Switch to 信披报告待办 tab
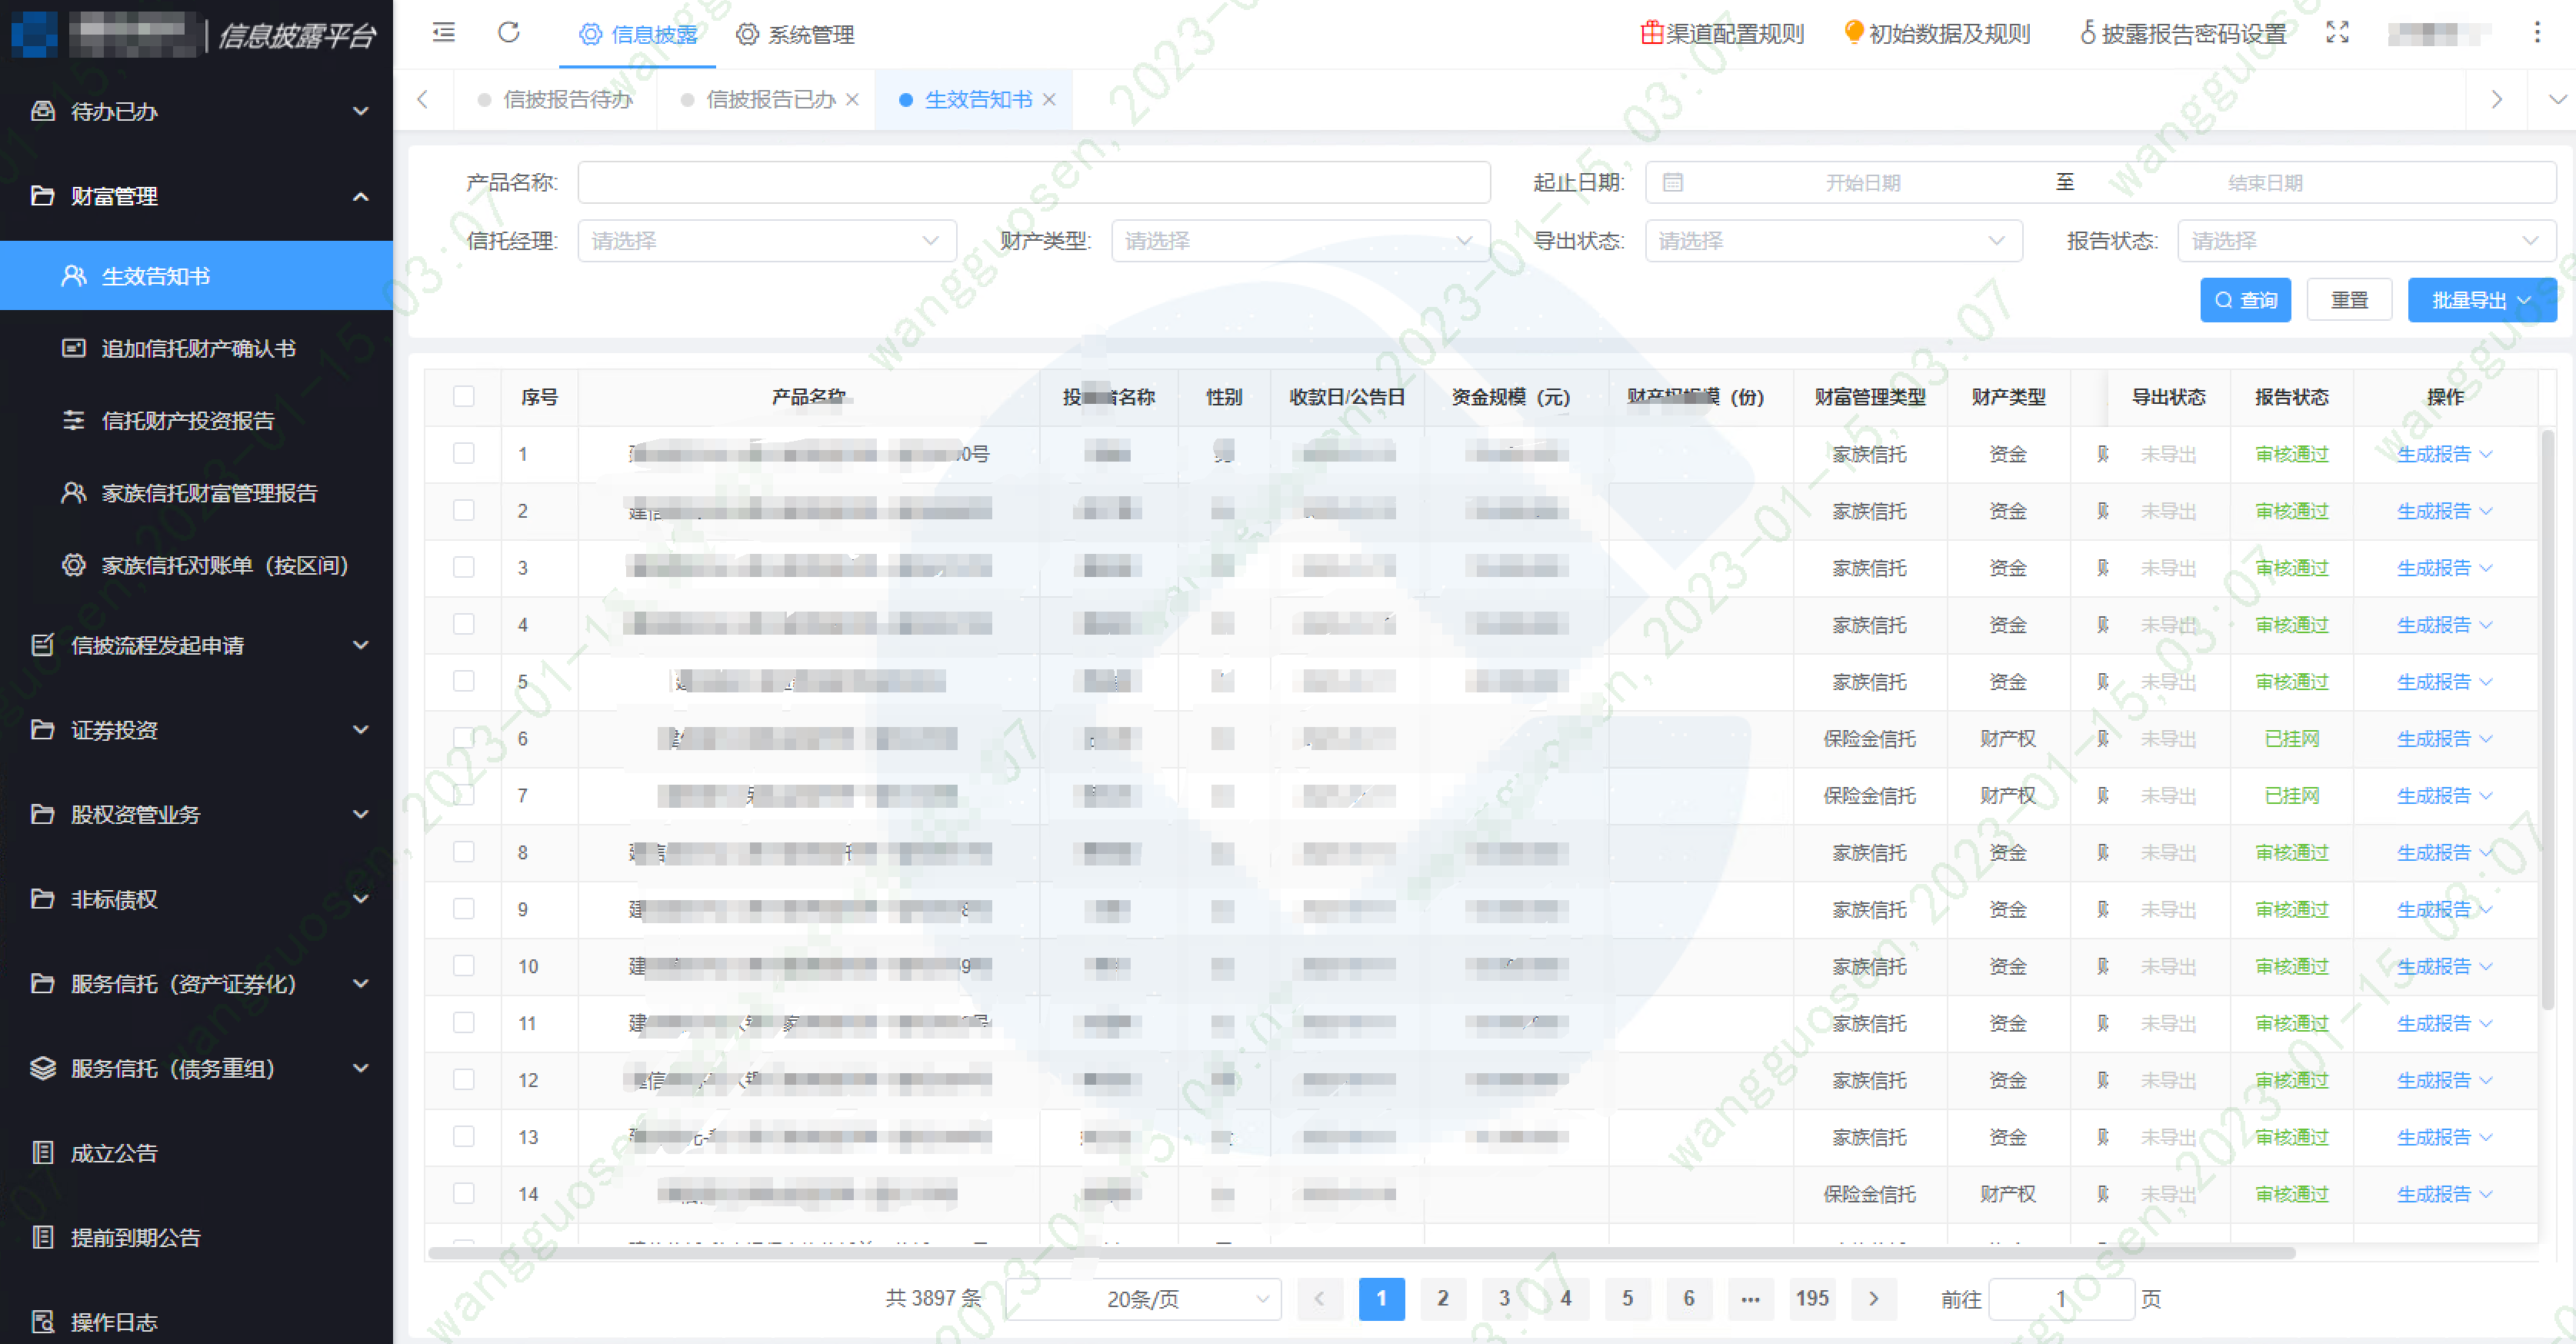The height and width of the screenshot is (1344, 2576). [556, 99]
